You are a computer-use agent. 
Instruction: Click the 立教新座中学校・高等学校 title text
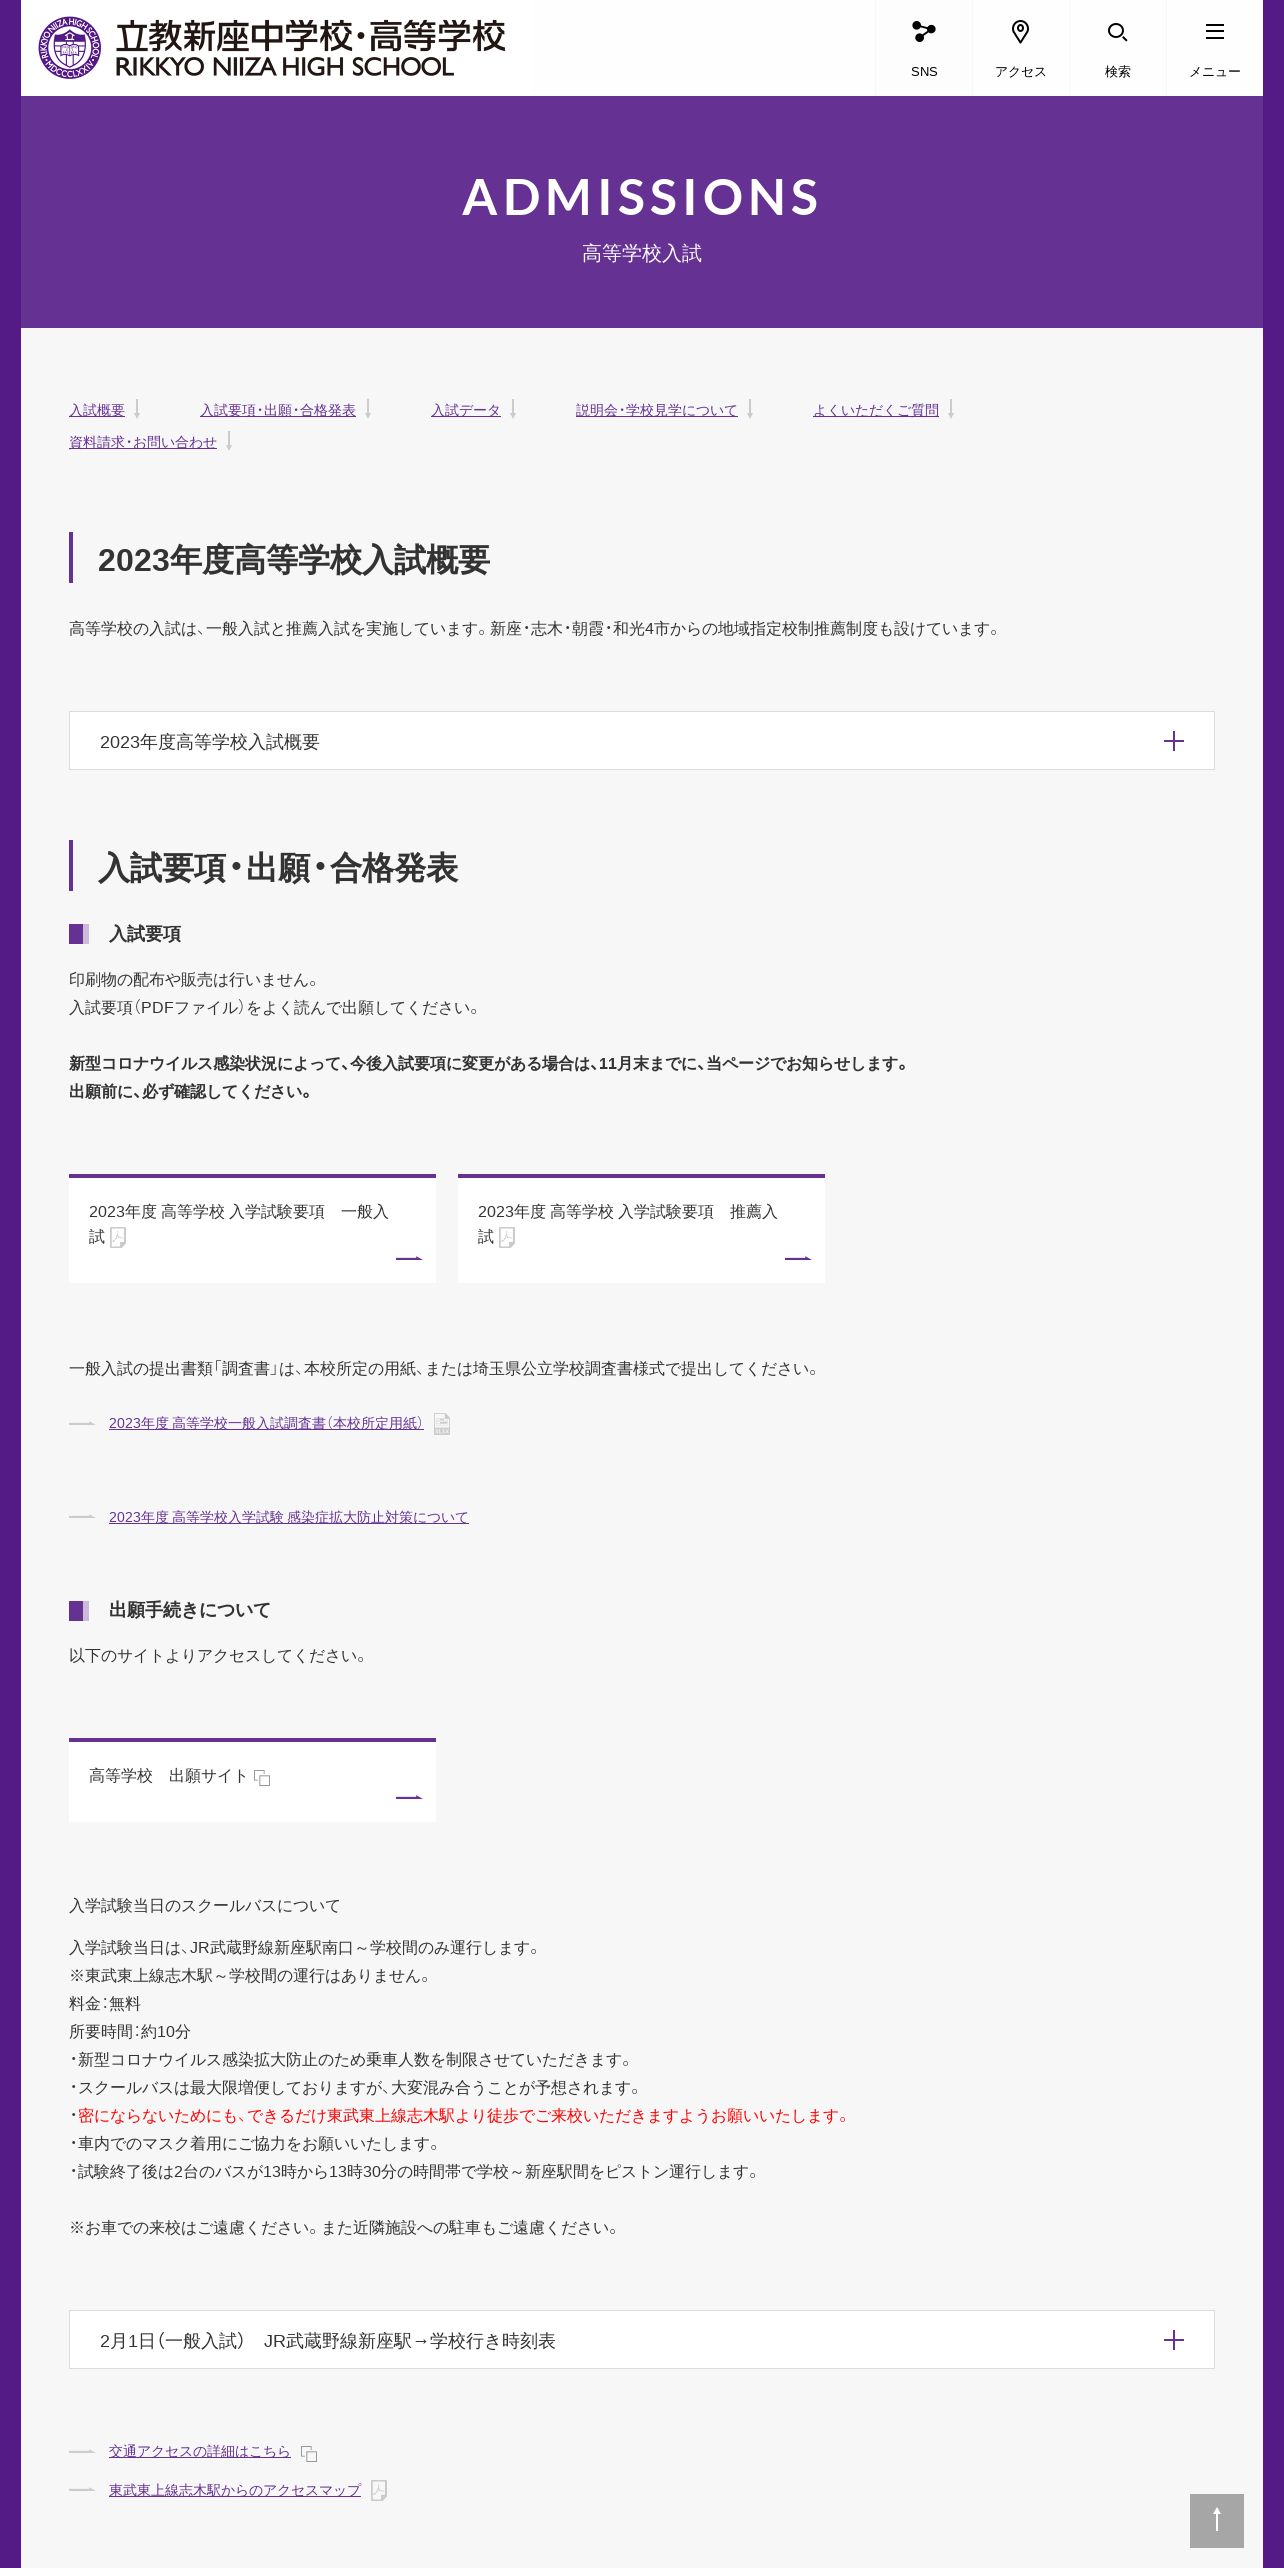pyautogui.click(x=310, y=37)
